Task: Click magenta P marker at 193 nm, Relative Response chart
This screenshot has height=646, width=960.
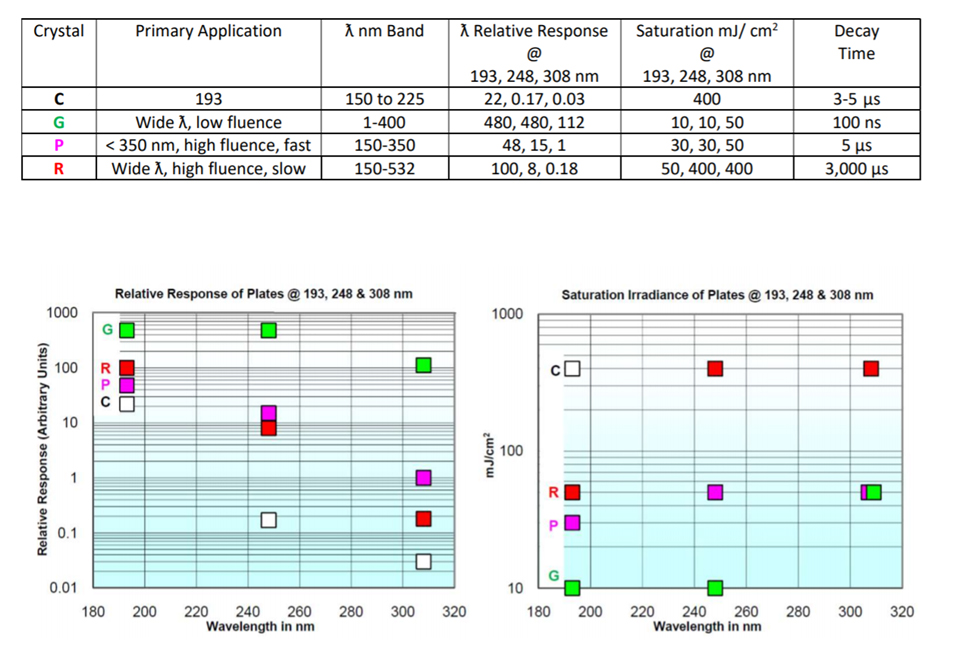Action: pos(127,385)
